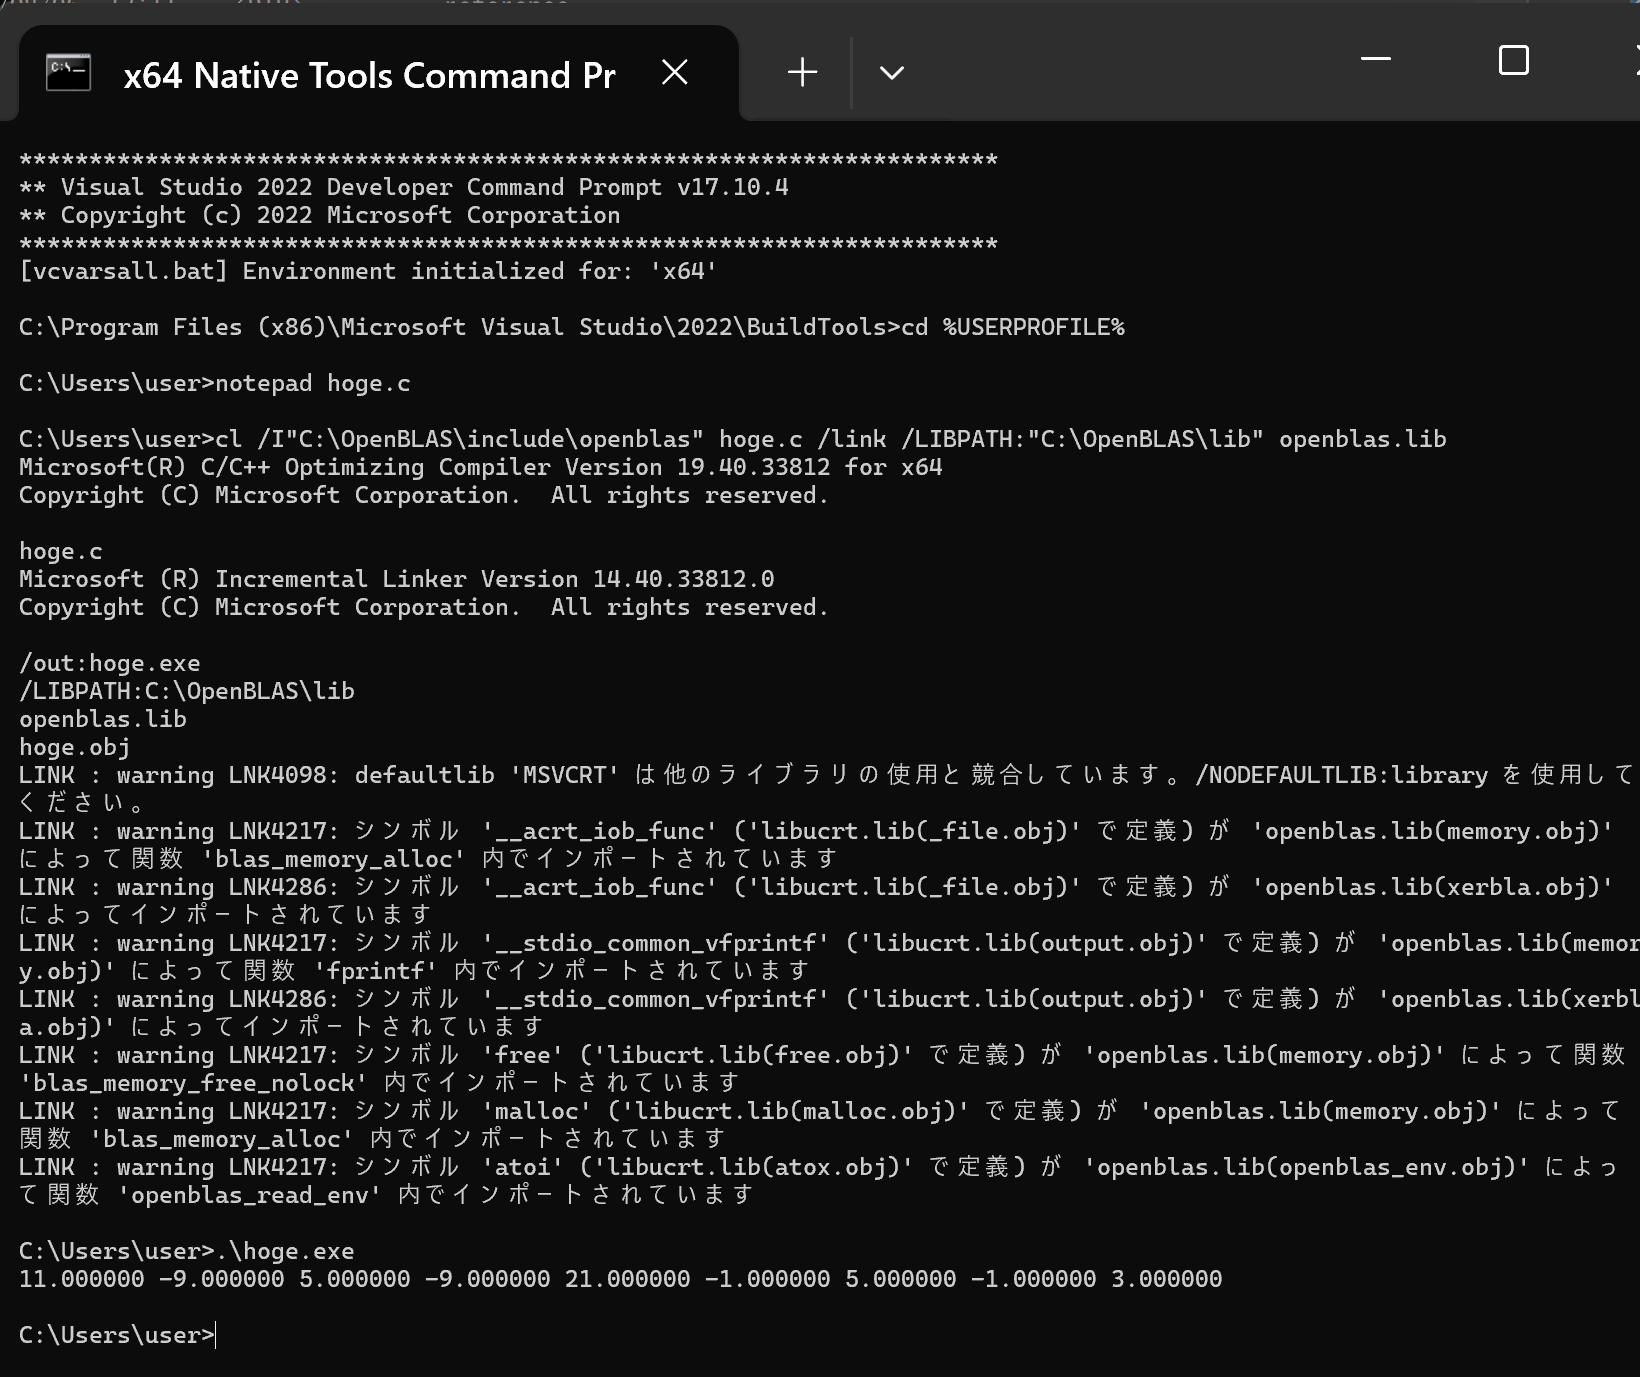Click the 'notepad hoge.c' command line

point(215,383)
